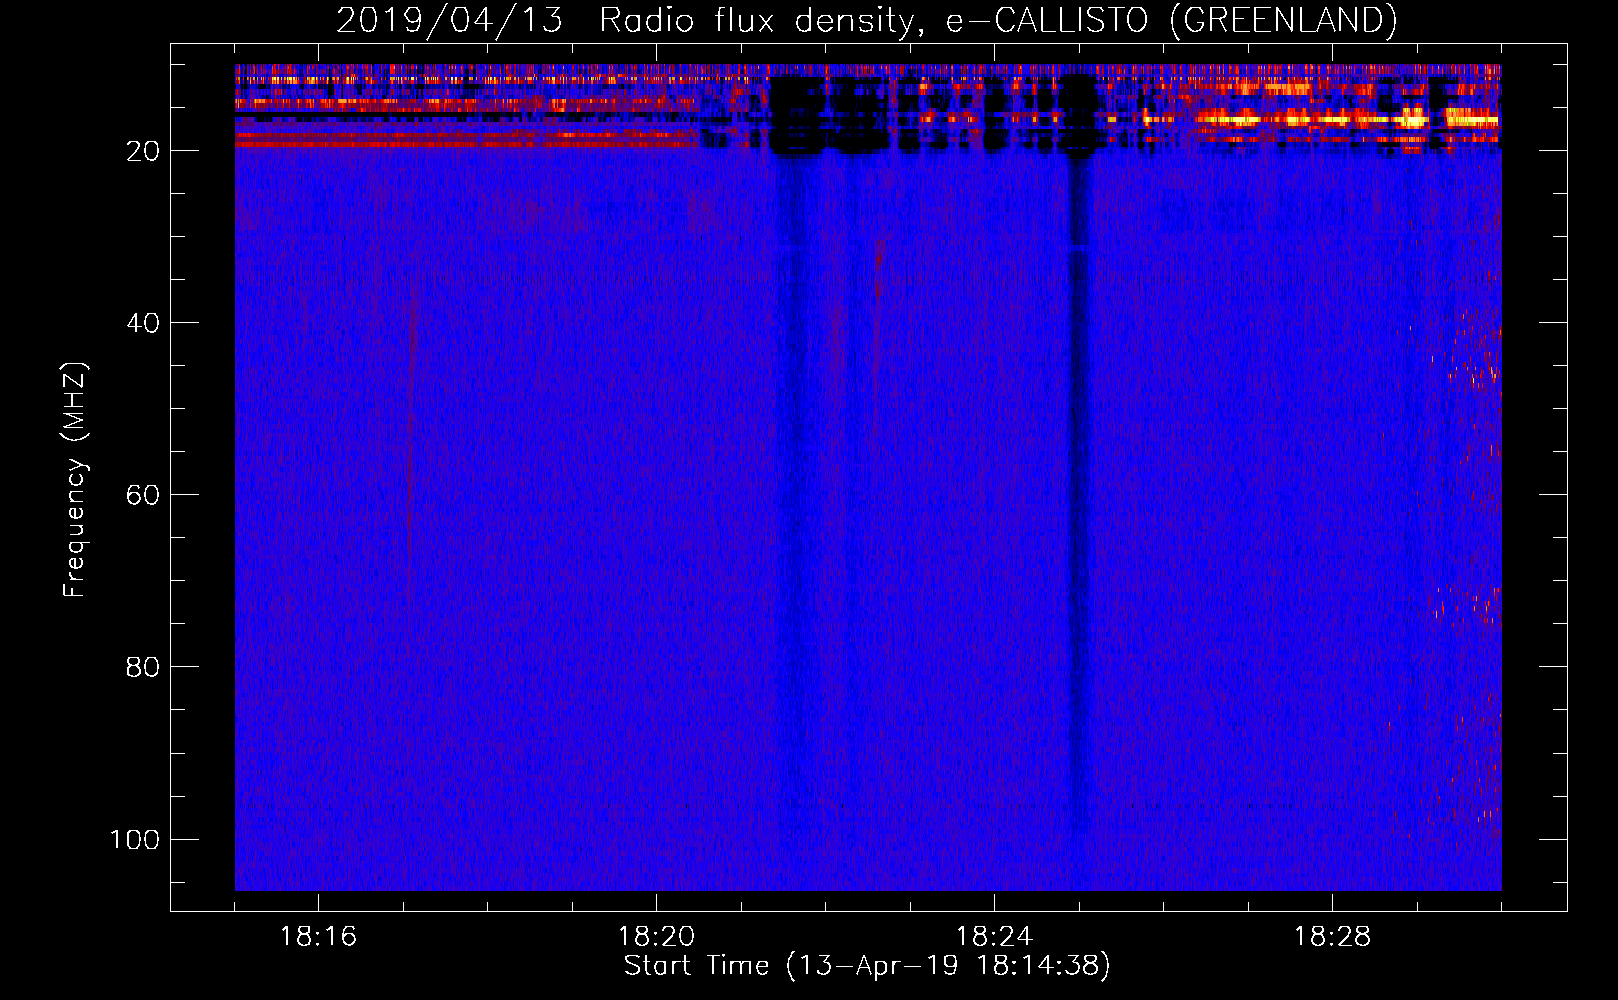Select the 80 frequency tick label
Screen dimensions: 1618x1000
[143, 667]
